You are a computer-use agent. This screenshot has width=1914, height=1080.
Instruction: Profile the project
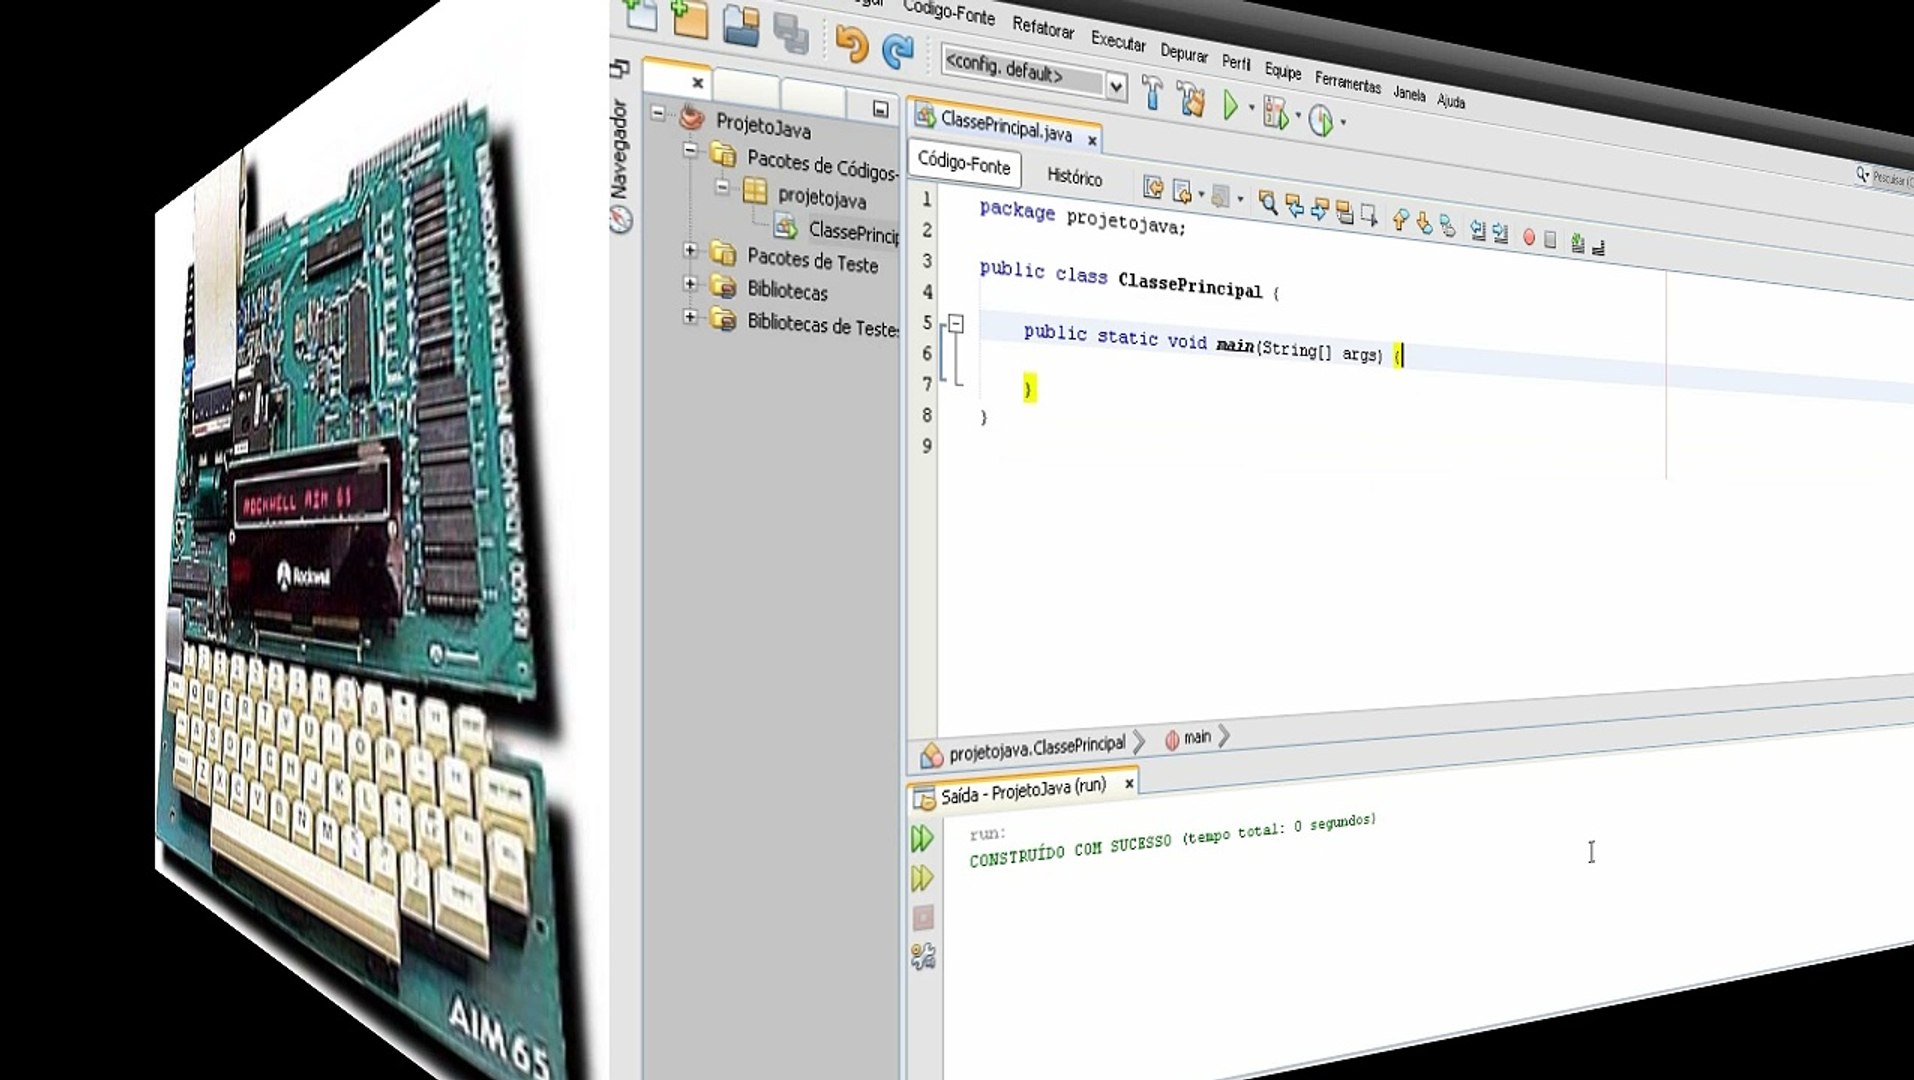click(1320, 118)
